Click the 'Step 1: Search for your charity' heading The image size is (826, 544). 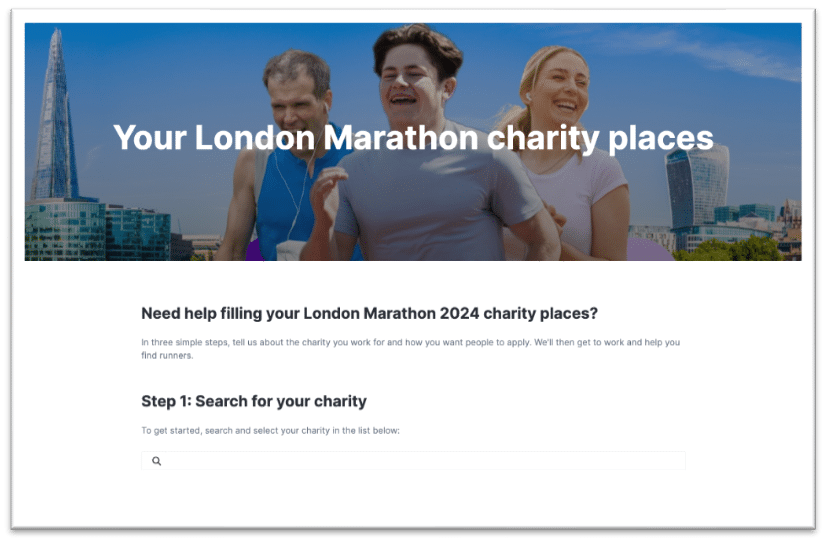tap(254, 401)
